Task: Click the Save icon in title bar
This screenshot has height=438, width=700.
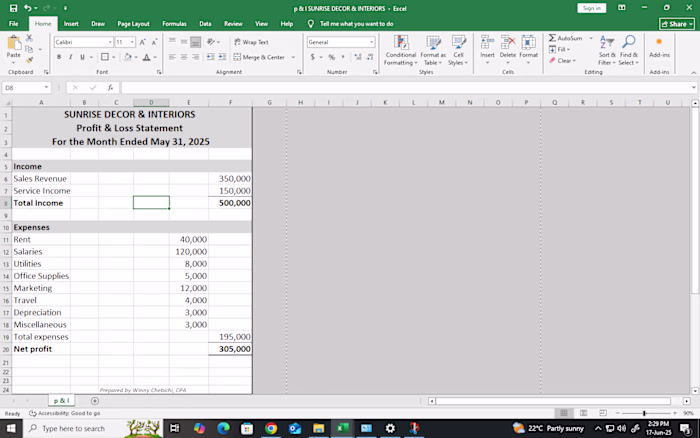Action: [x=13, y=8]
